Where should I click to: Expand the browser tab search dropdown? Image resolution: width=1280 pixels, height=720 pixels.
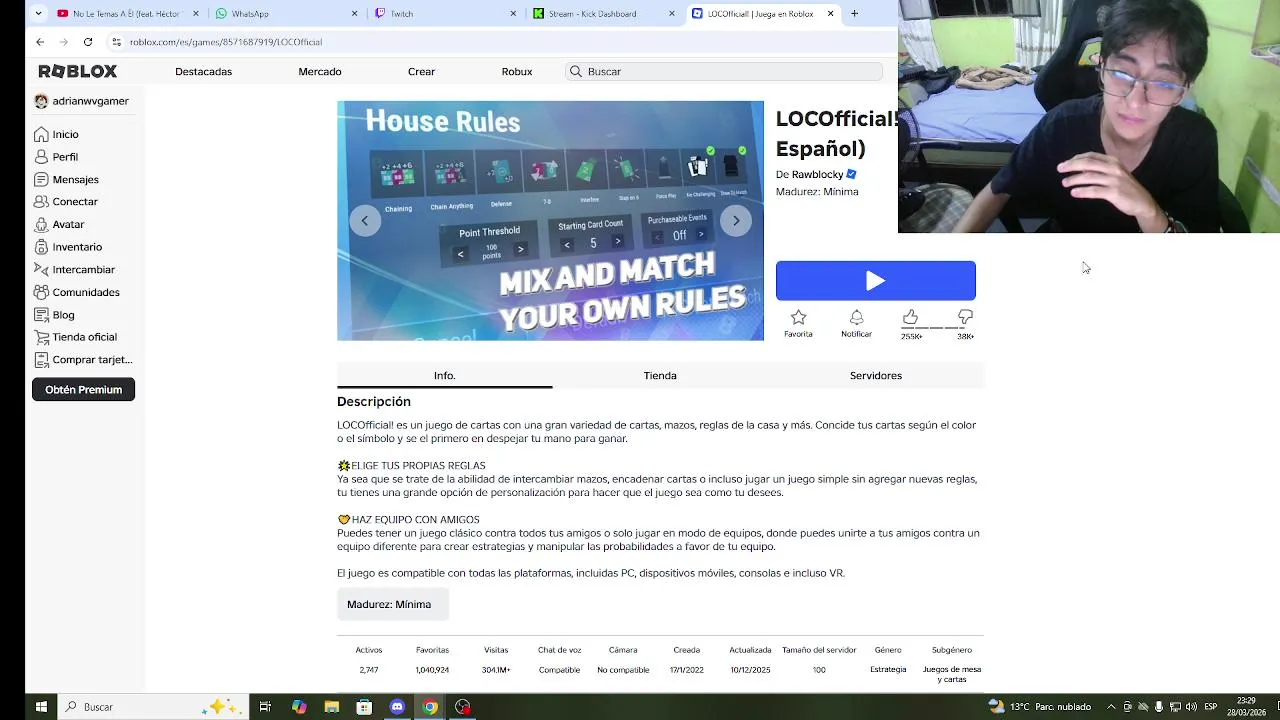(x=38, y=14)
